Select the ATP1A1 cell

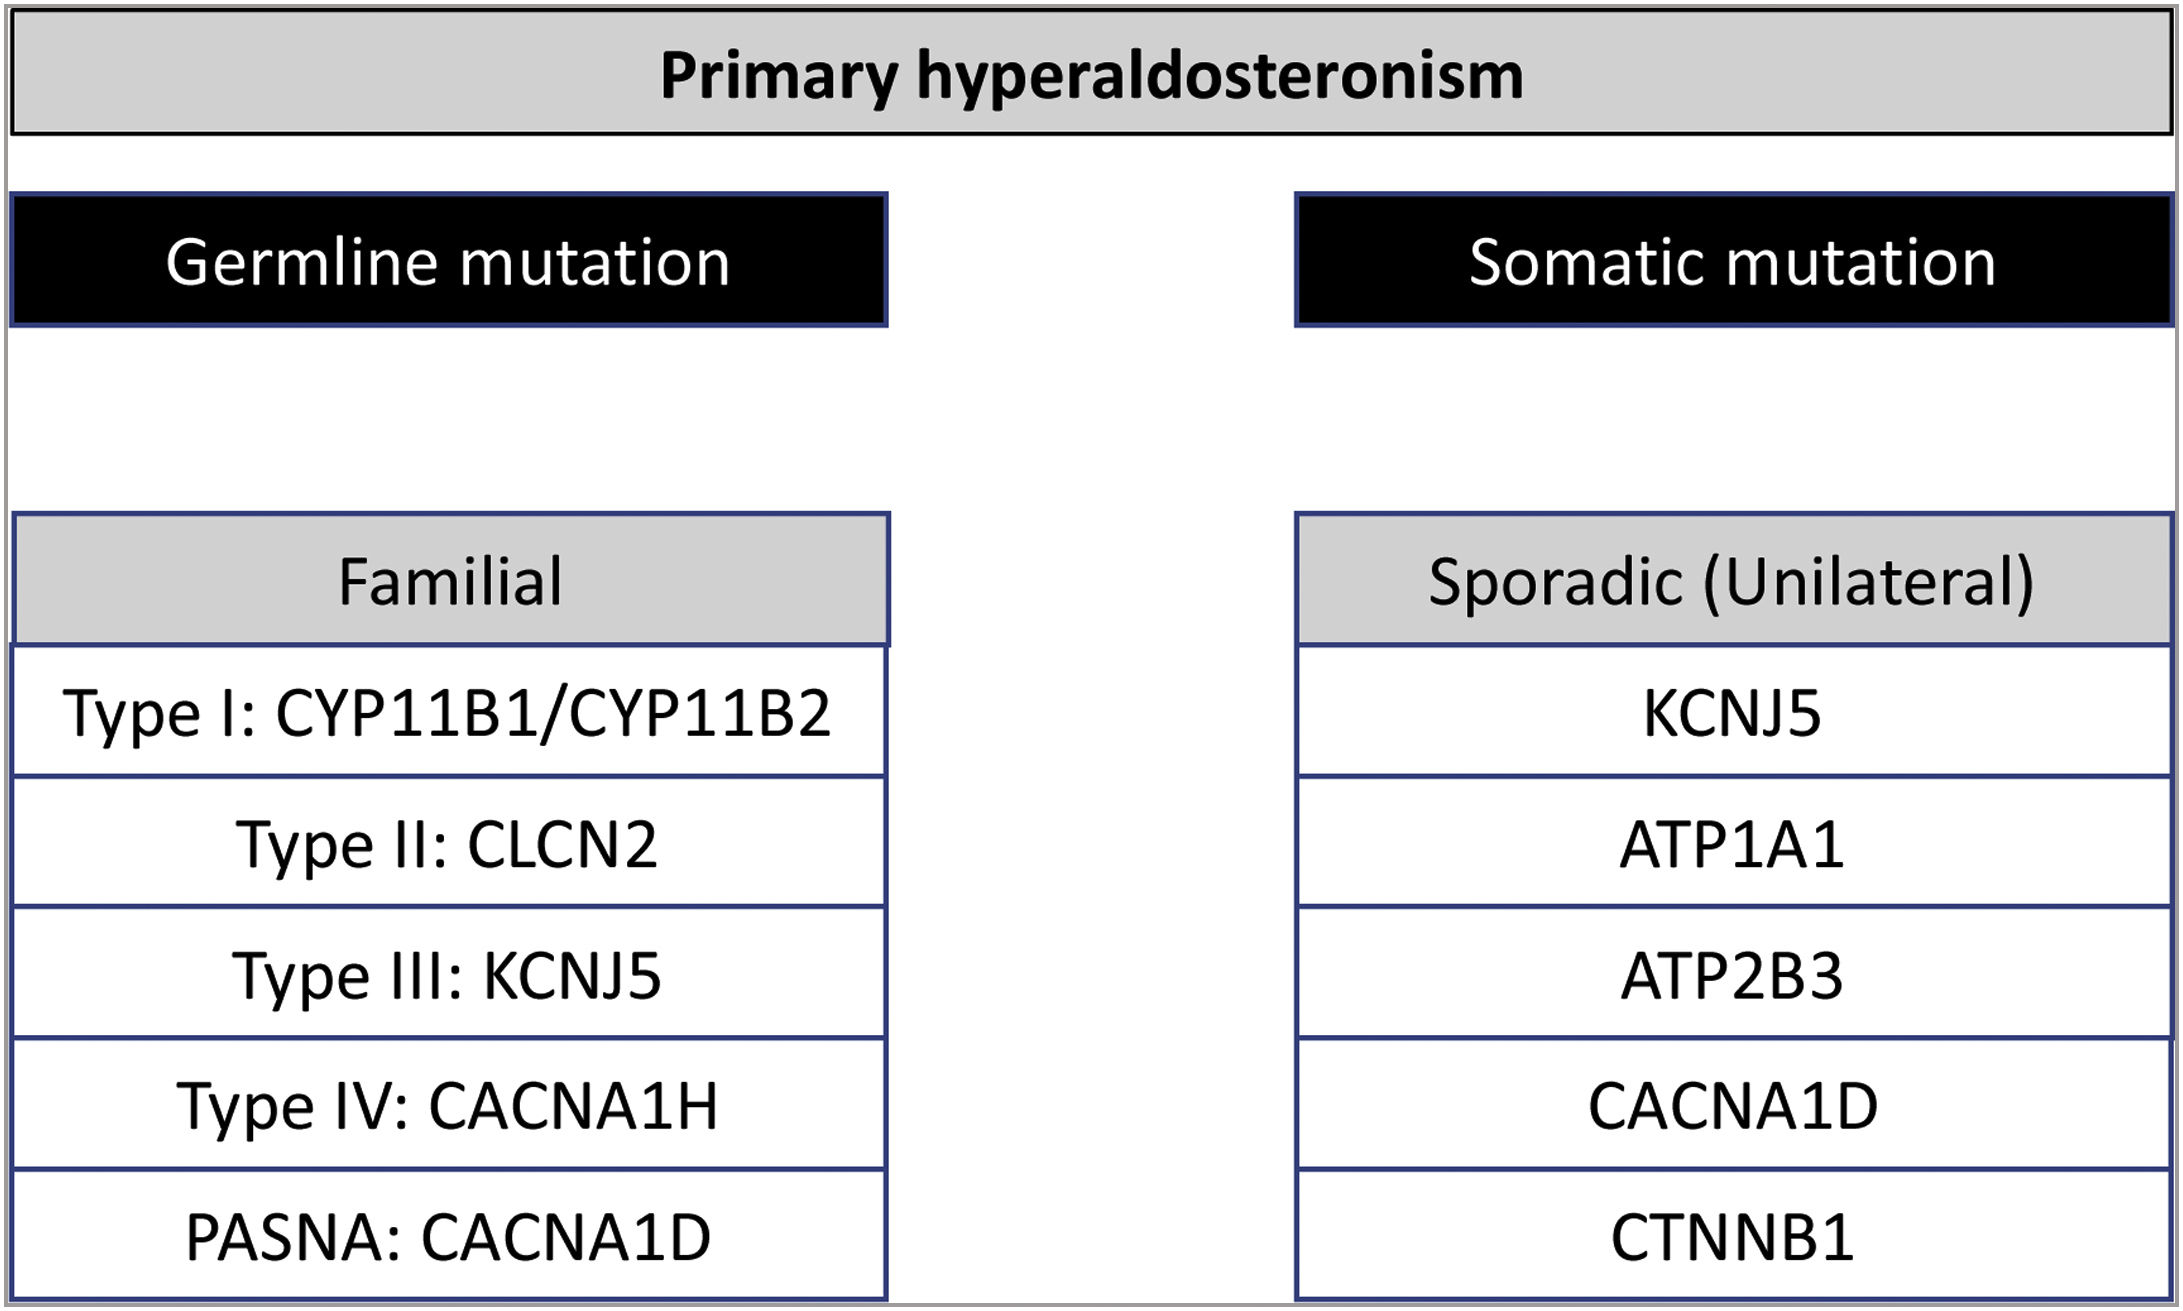(1732, 844)
